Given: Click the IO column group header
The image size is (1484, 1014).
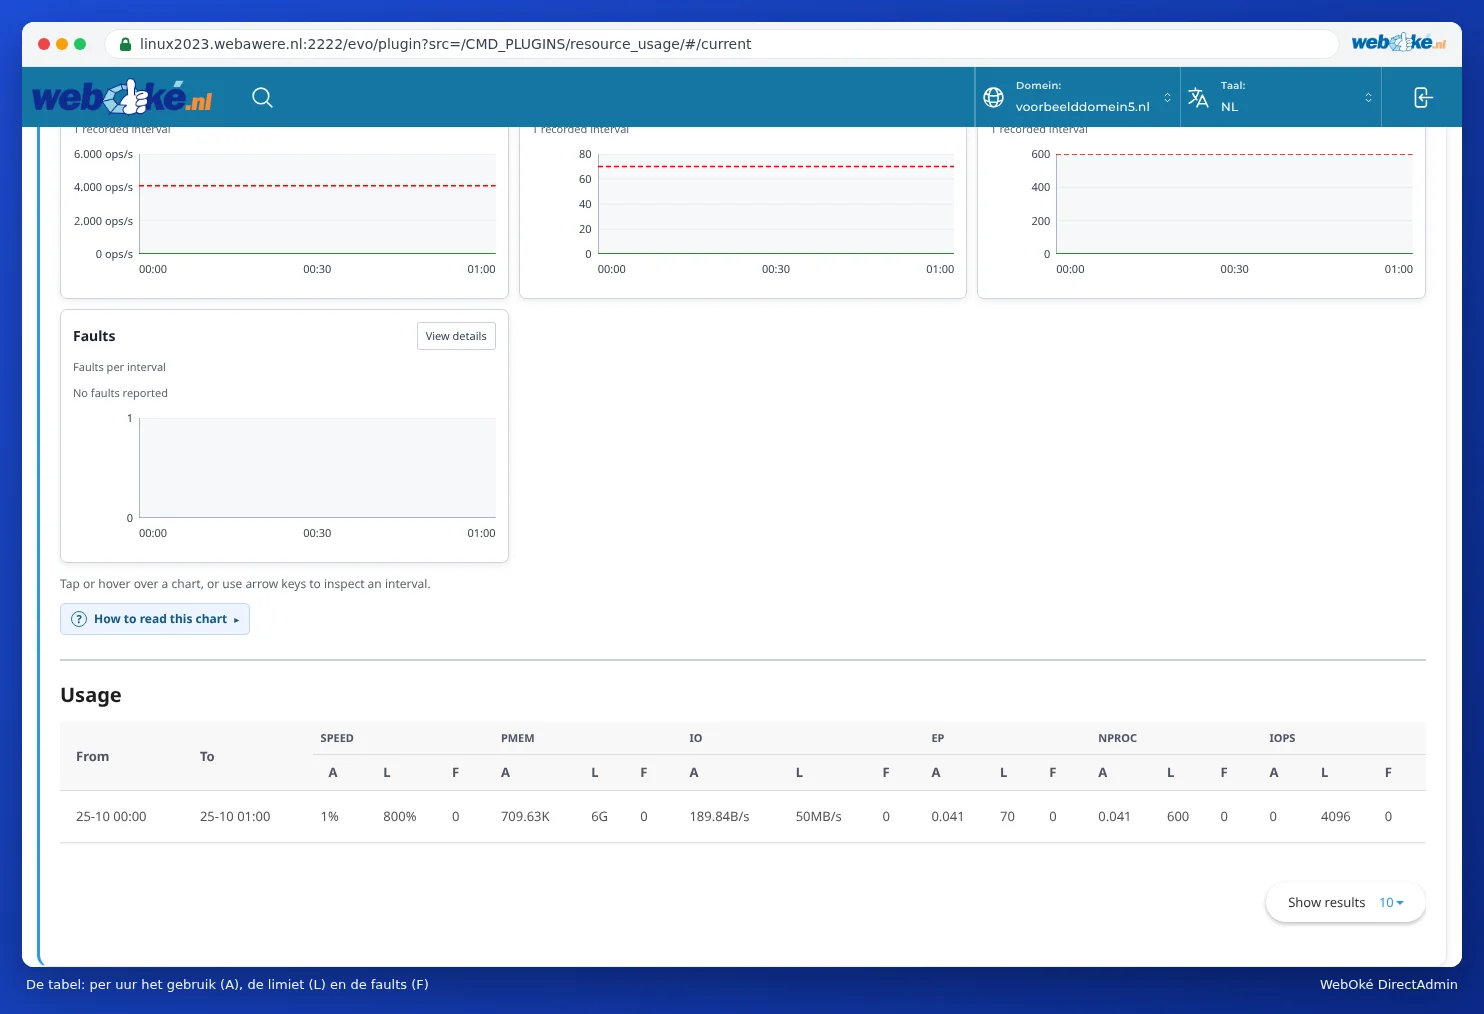Looking at the screenshot, I should pyautogui.click(x=696, y=738).
